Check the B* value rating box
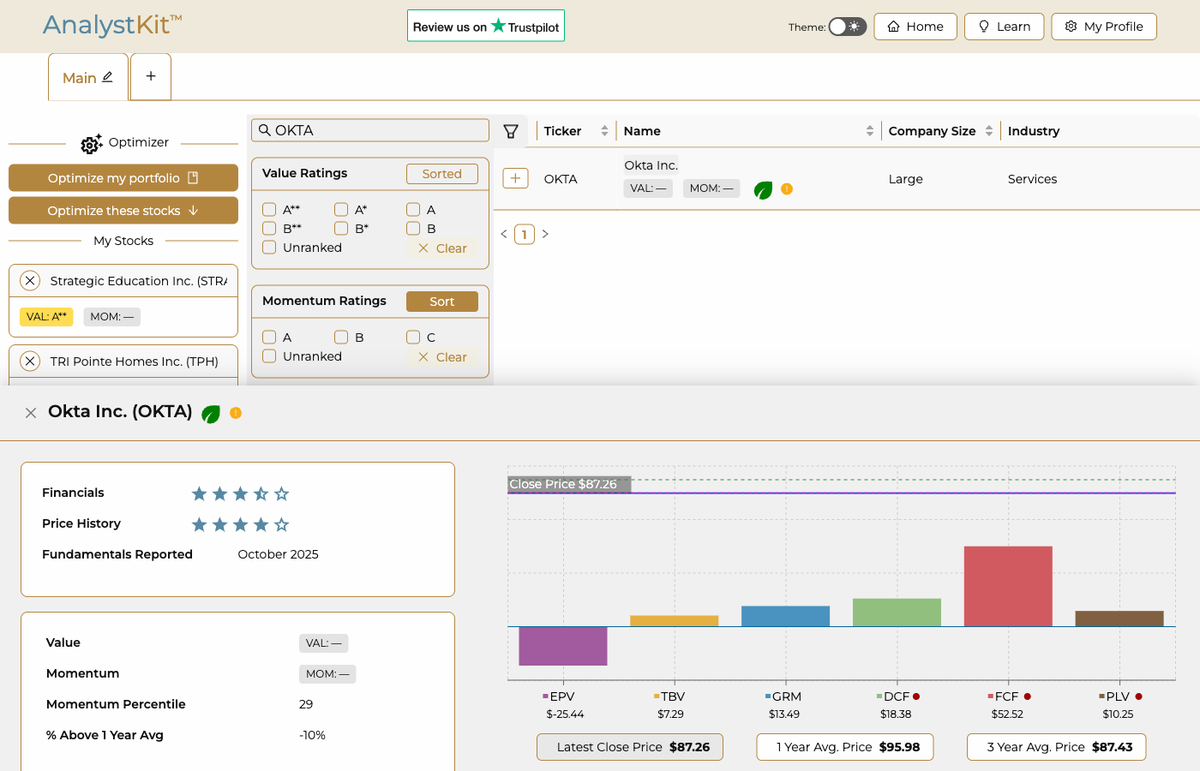The width and height of the screenshot is (1200, 771). pos(341,228)
